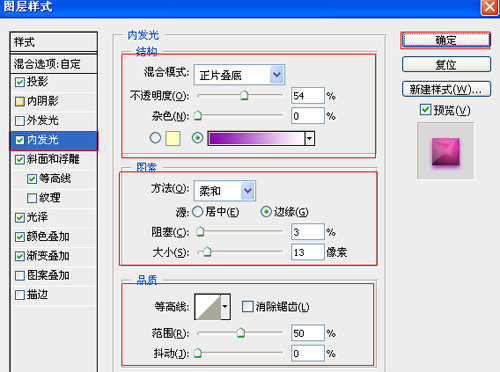500x372 pixels.
Task: Click the pale yellow glow color swatch
Action: click(x=173, y=138)
